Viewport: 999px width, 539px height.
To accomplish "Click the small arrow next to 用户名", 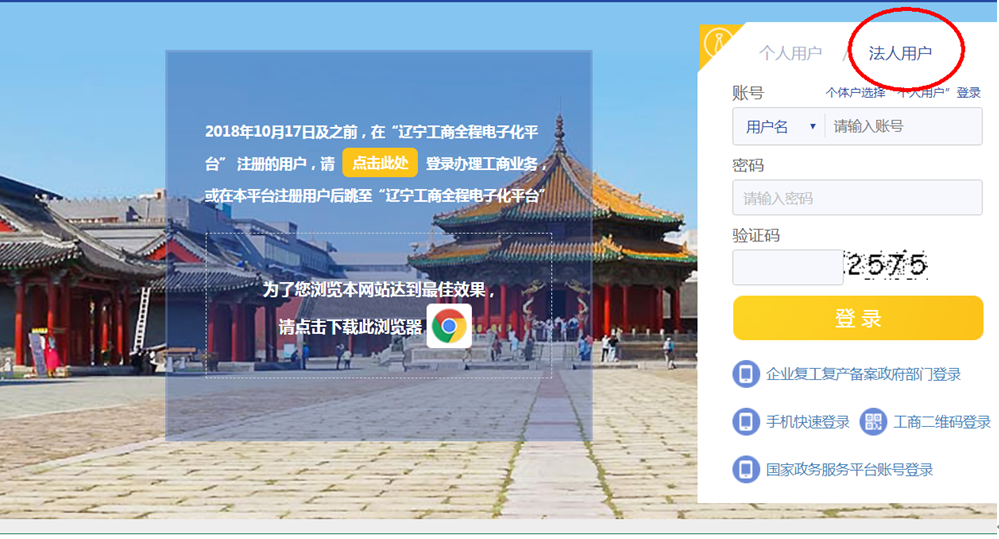I will point(812,127).
